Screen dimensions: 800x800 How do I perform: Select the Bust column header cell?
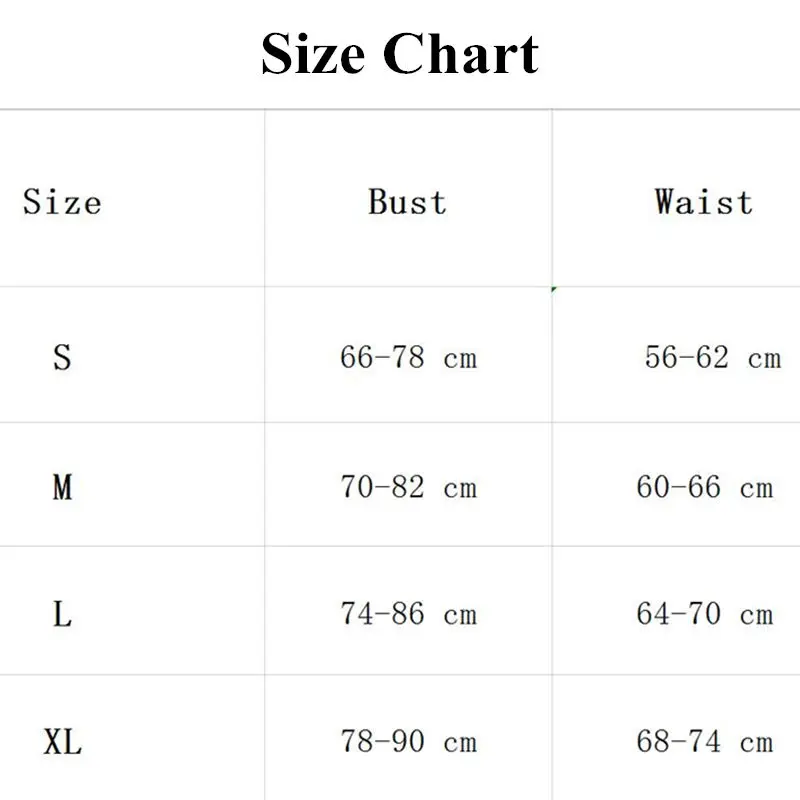pos(408,198)
